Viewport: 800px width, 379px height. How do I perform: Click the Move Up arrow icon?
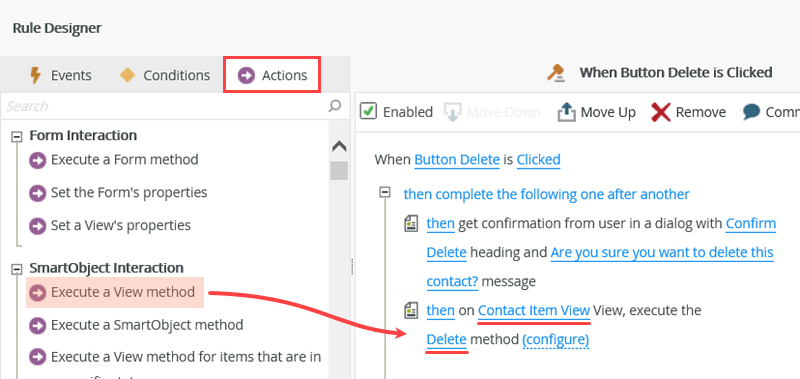click(x=566, y=112)
